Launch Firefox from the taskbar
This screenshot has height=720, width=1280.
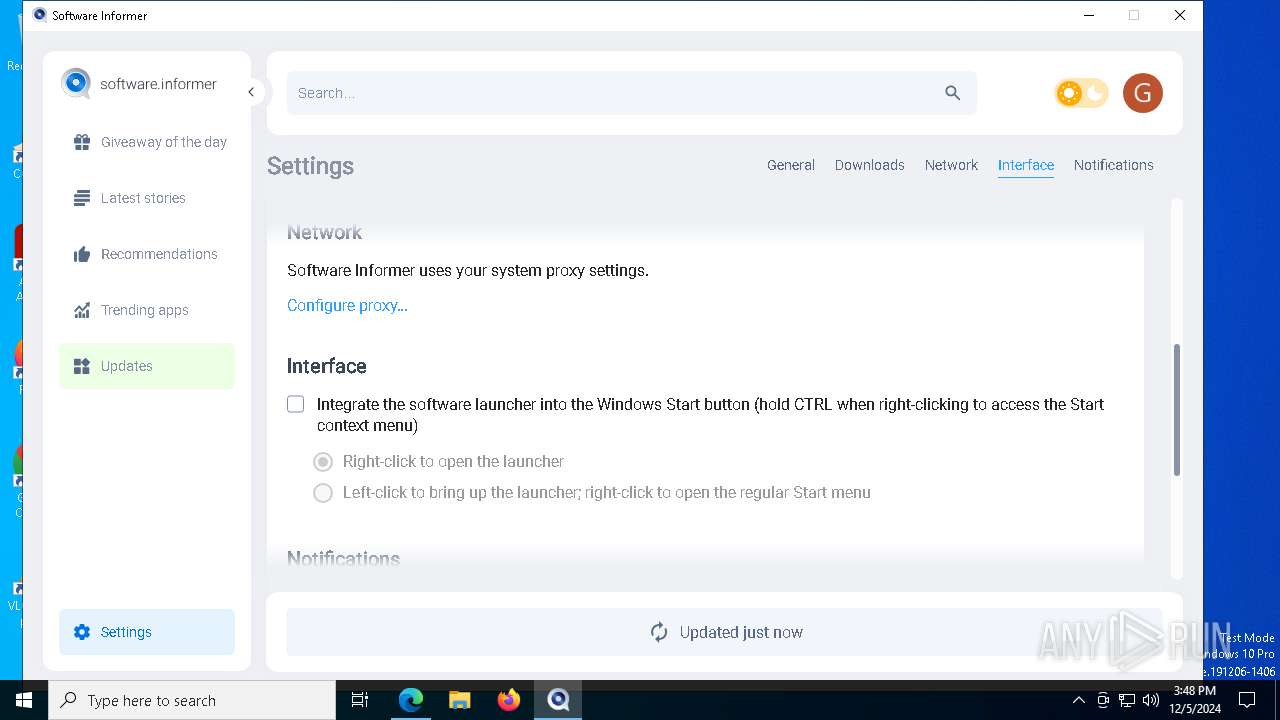[x=509, y=700]
